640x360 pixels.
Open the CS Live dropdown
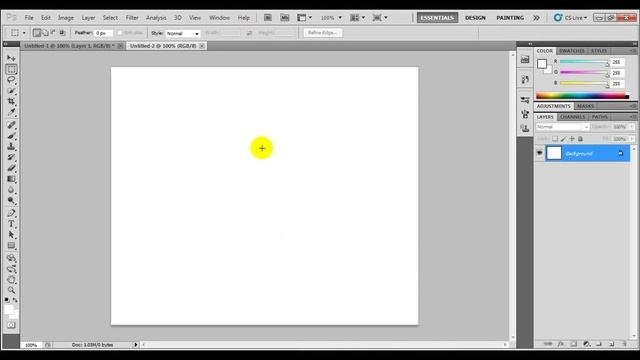click(571, 18)
